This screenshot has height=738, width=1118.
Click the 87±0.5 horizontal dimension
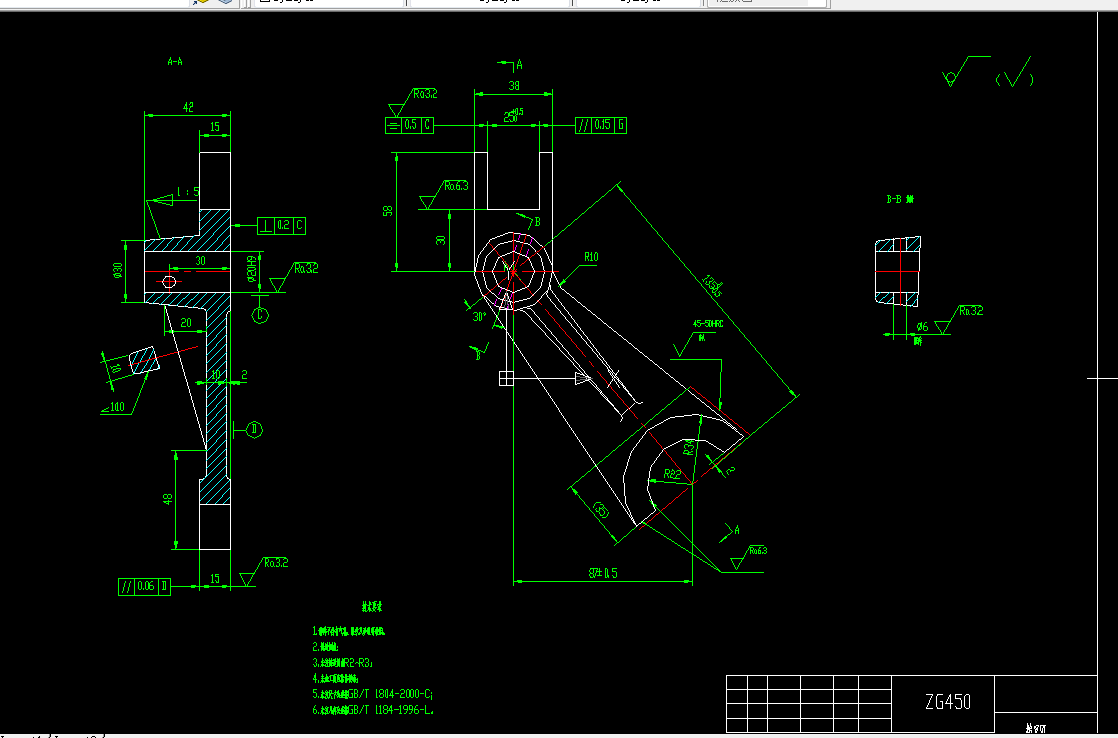602,573
